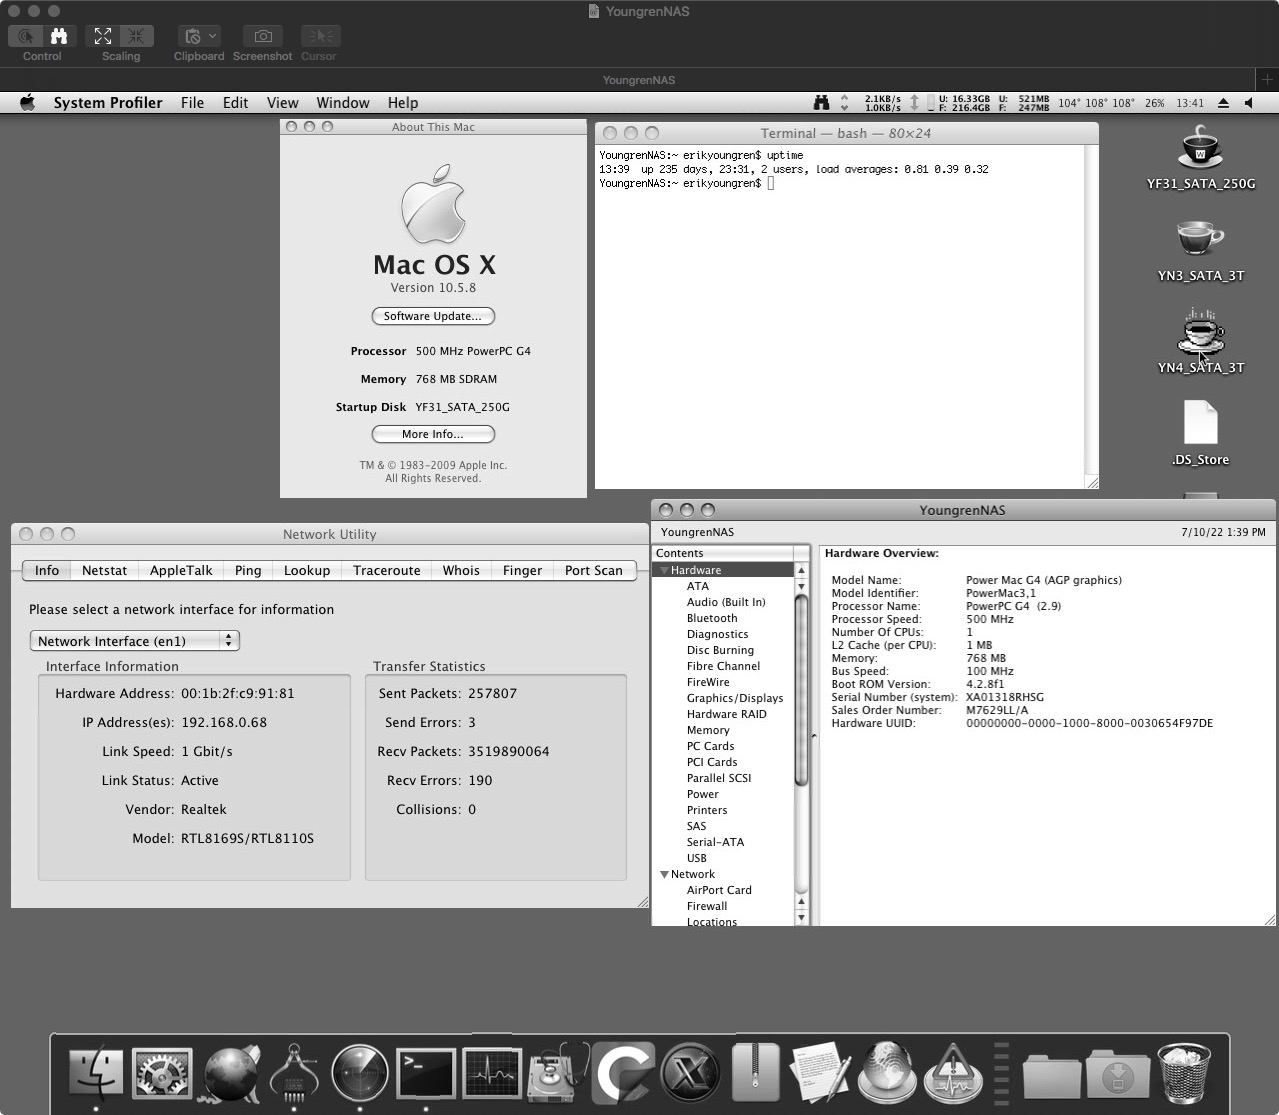Open the System Profiler application menu
The height and width of the screenshot is (1115, 1279).
click(x=108, y=103)
